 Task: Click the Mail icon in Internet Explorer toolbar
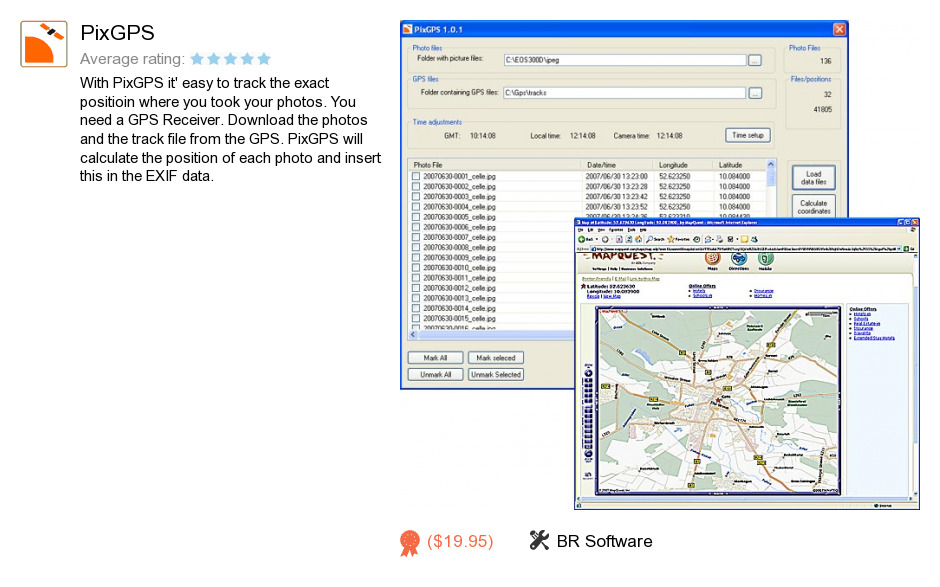click(x=708, y=239)
